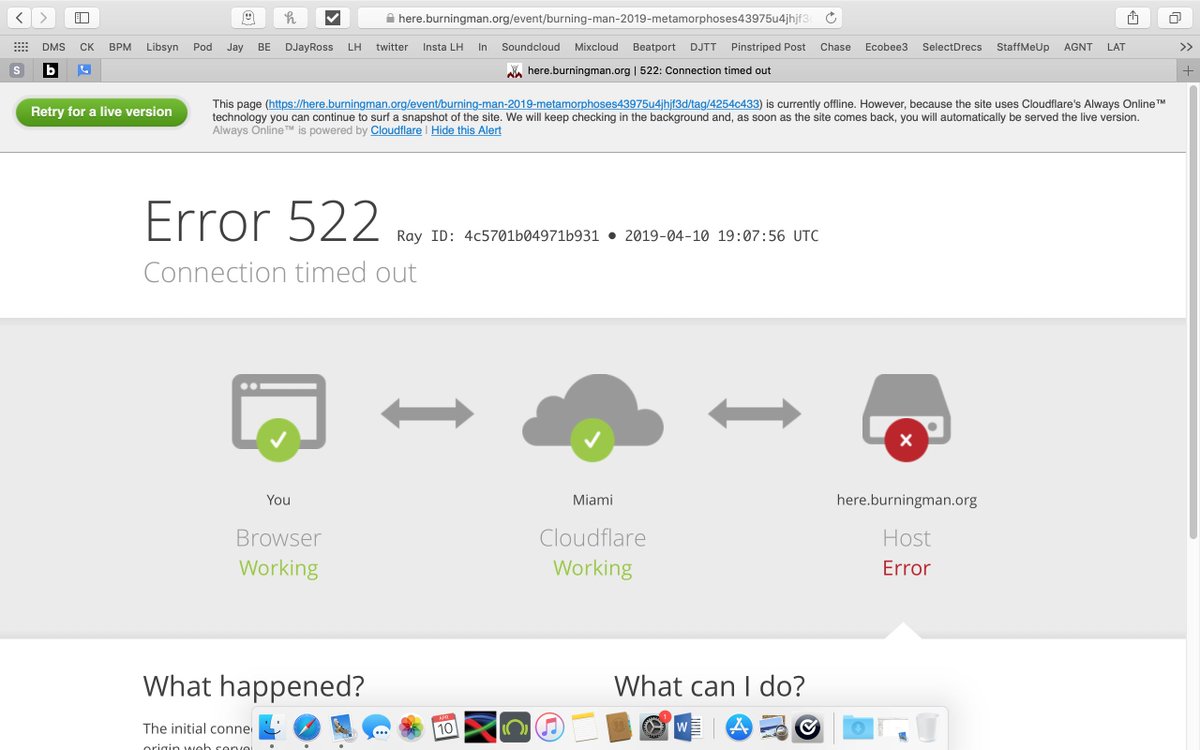Click the checkmark extension toolbar icon
This screenshot has height=750, width=1200.
tap(332, 17)
